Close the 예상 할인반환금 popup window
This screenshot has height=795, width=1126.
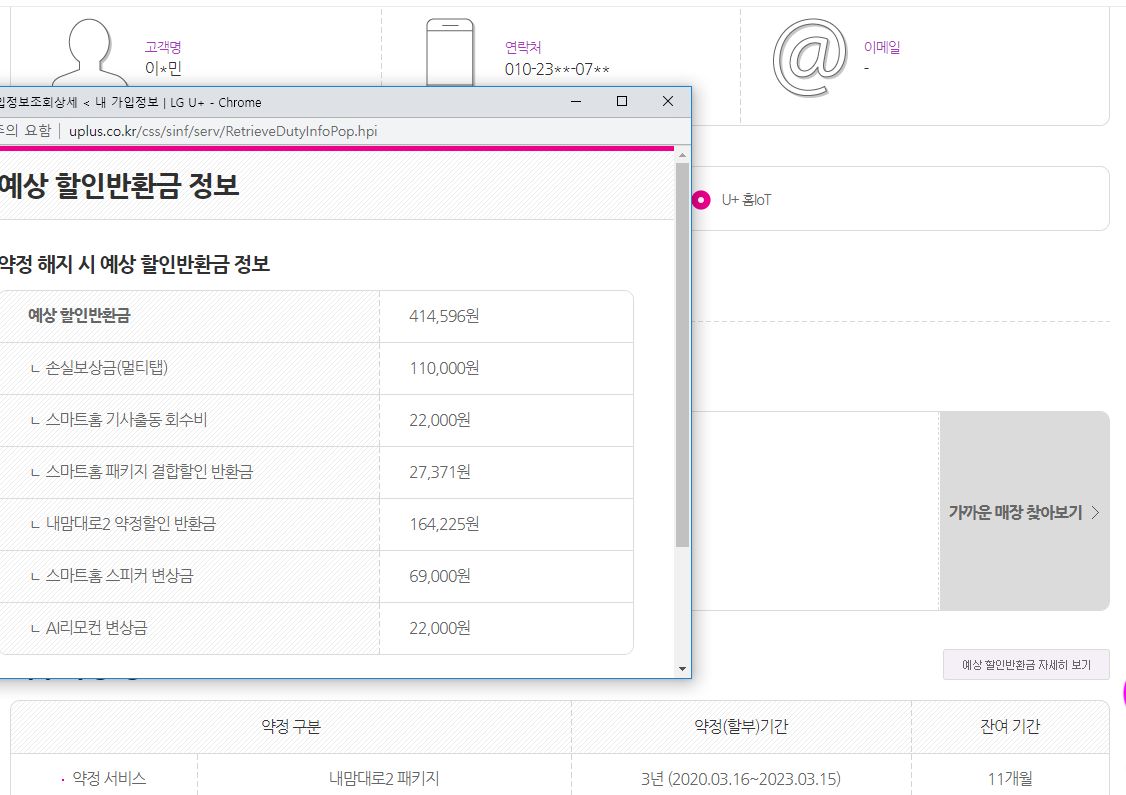(x=668, y=102)
